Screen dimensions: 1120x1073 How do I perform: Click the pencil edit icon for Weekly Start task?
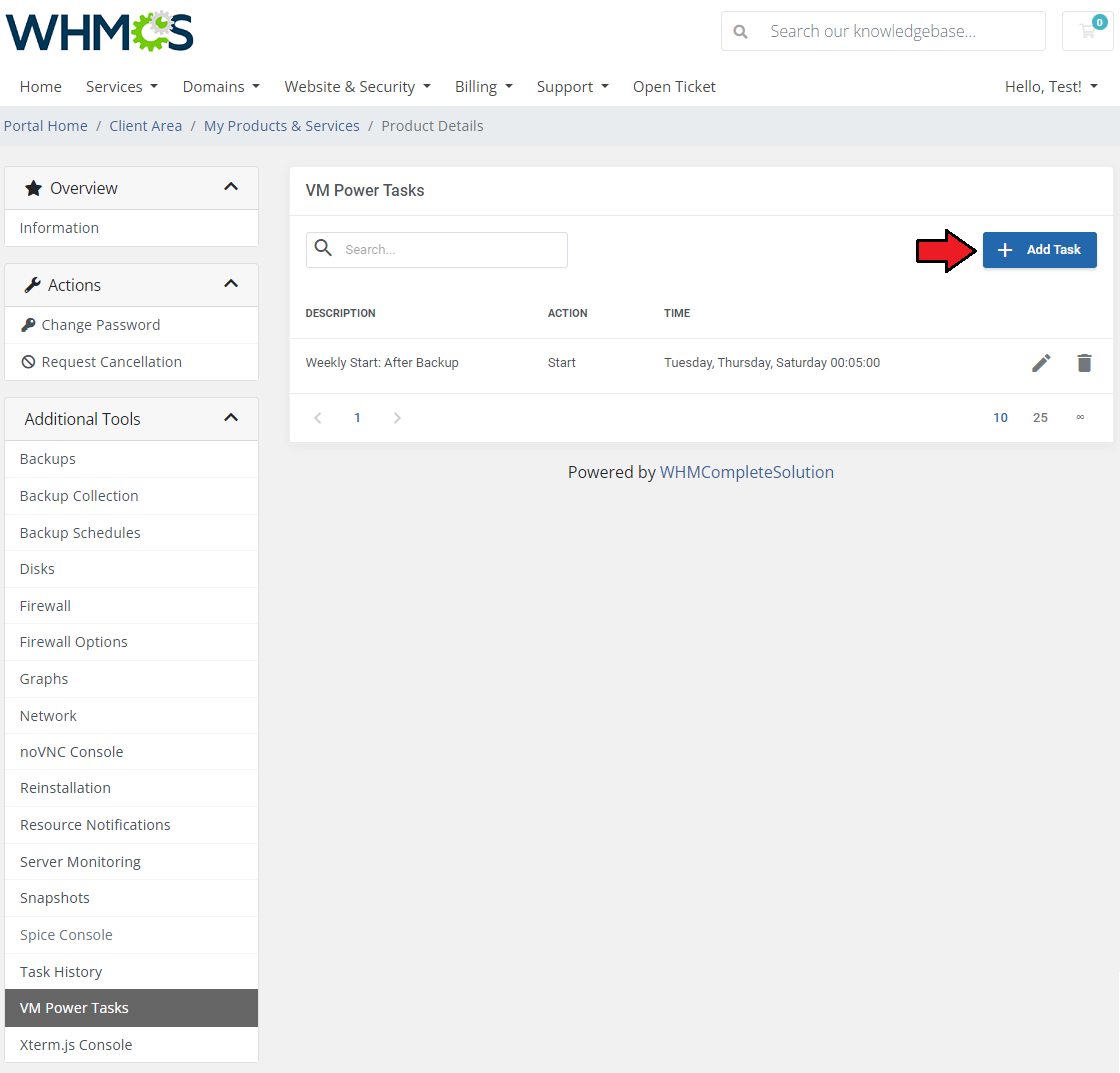tap(1041, 363)
